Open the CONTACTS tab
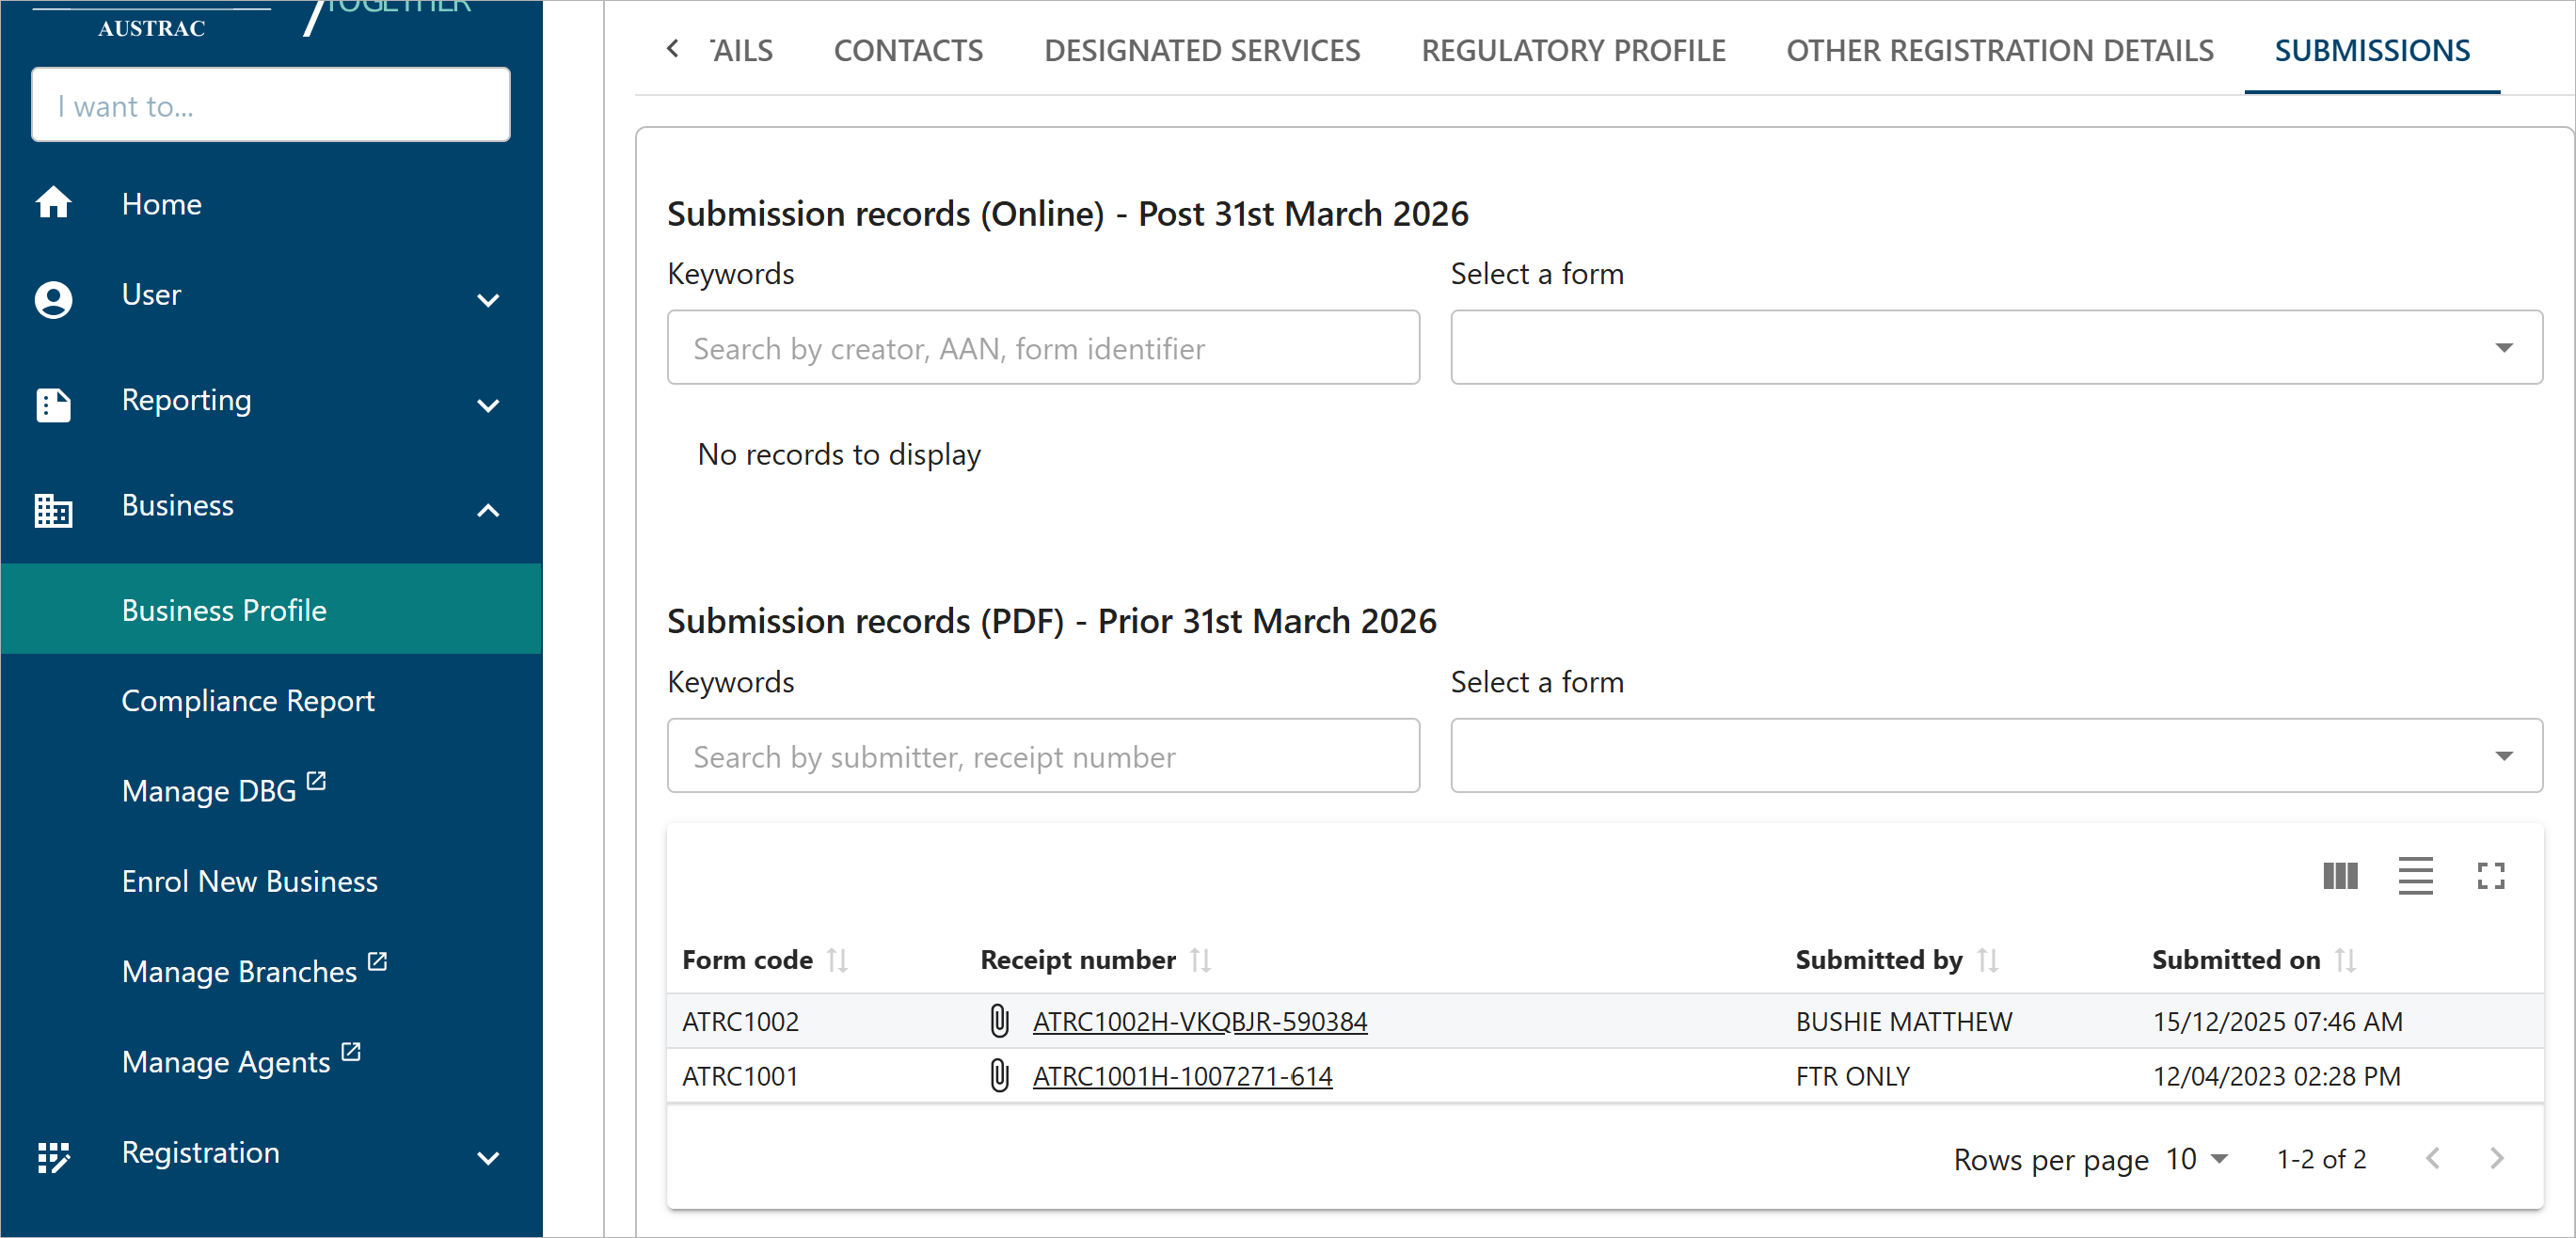This screenshot has height=1238, width=2576. click(x=907, y=50)
